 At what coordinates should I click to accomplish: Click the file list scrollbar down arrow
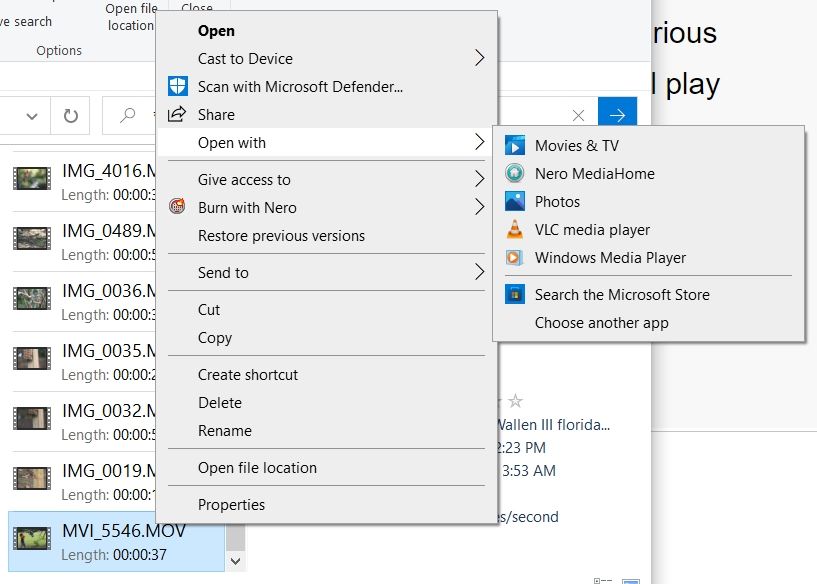[x=235, y=562]
